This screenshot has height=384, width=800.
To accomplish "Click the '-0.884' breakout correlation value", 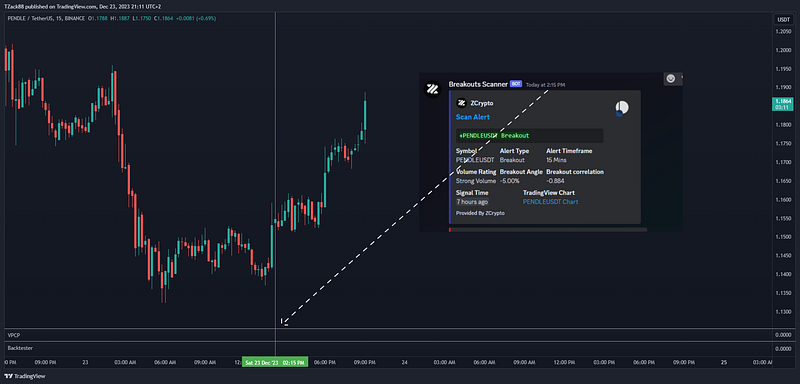I will click(x=555, y=181).
